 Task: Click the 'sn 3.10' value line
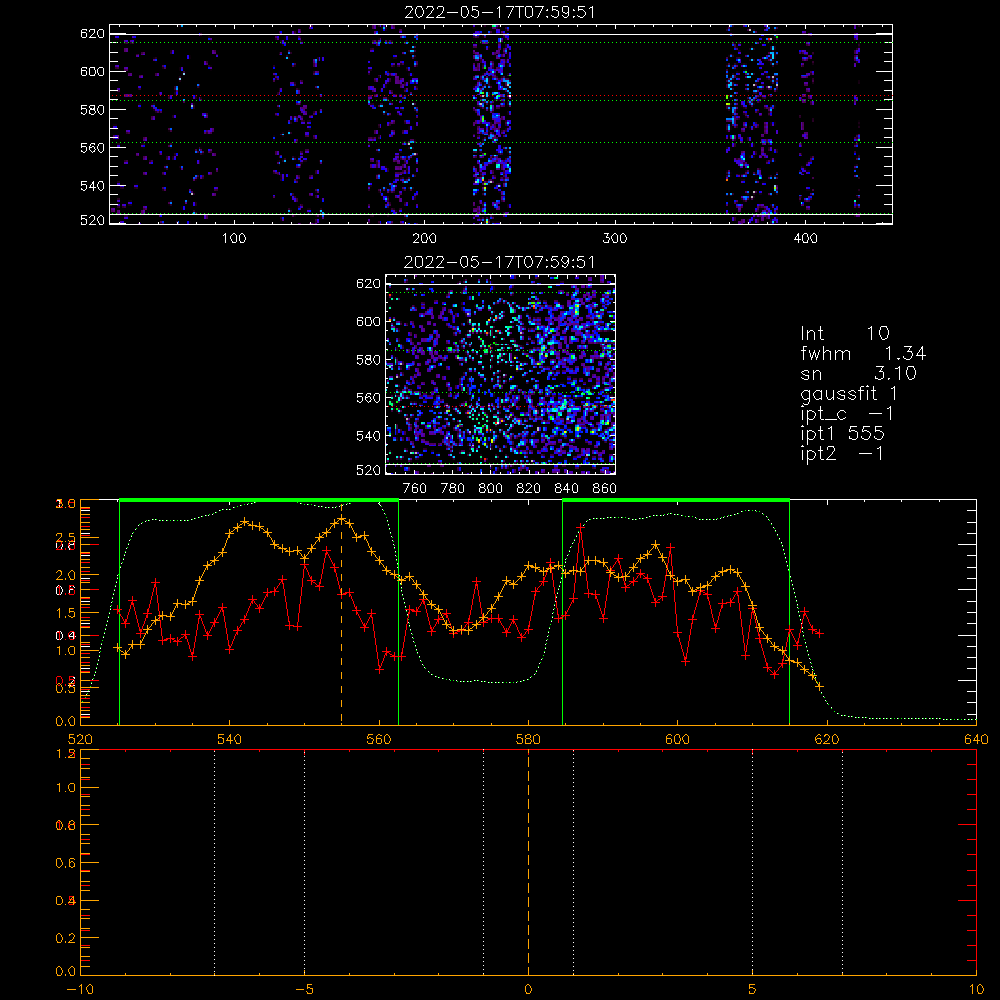pyautogui.click(x=858, y=373)
